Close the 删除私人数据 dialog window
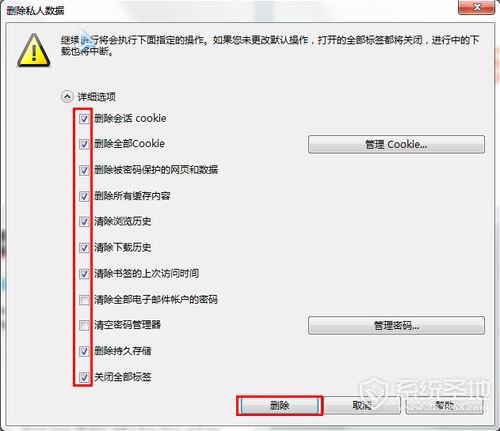Screen dimensions: 500x431 [x=477, y=7]
